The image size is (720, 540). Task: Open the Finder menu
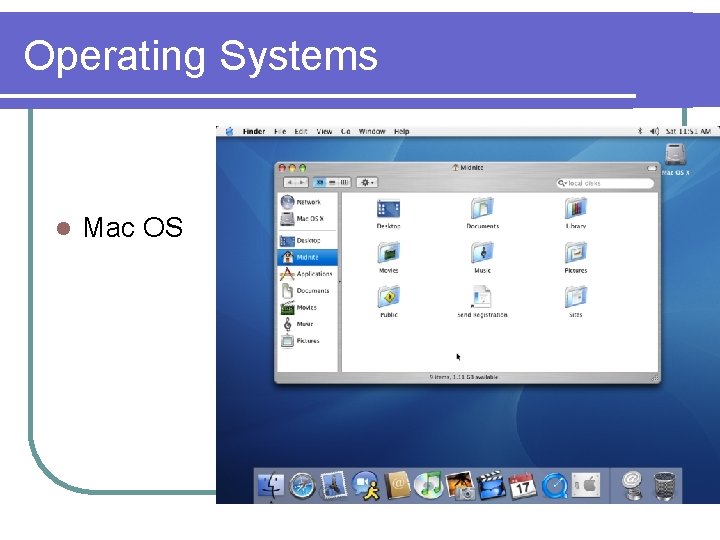click(x=254, y=131)
